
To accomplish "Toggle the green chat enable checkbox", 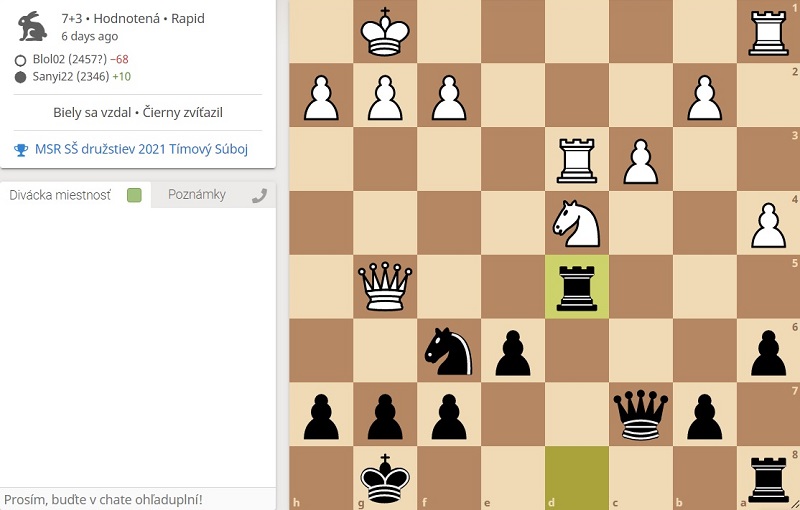I will click(x=134, y=195).
